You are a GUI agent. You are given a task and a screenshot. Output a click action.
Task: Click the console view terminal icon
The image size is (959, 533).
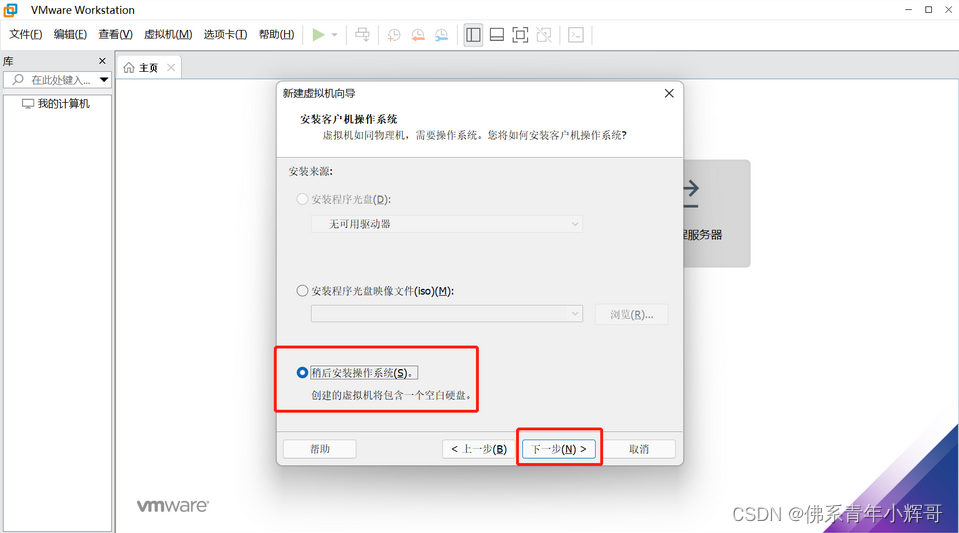pos(576,35)
